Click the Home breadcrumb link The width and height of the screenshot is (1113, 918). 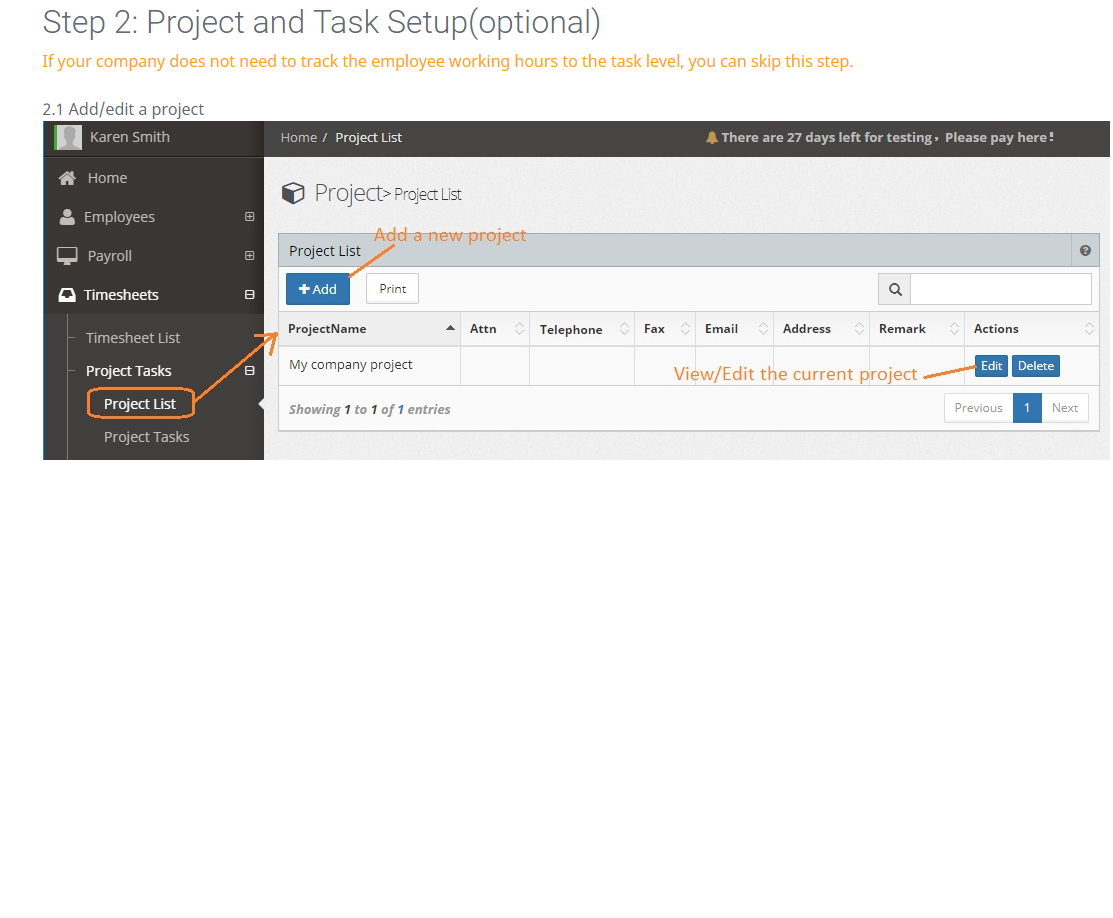click(299, 138)
